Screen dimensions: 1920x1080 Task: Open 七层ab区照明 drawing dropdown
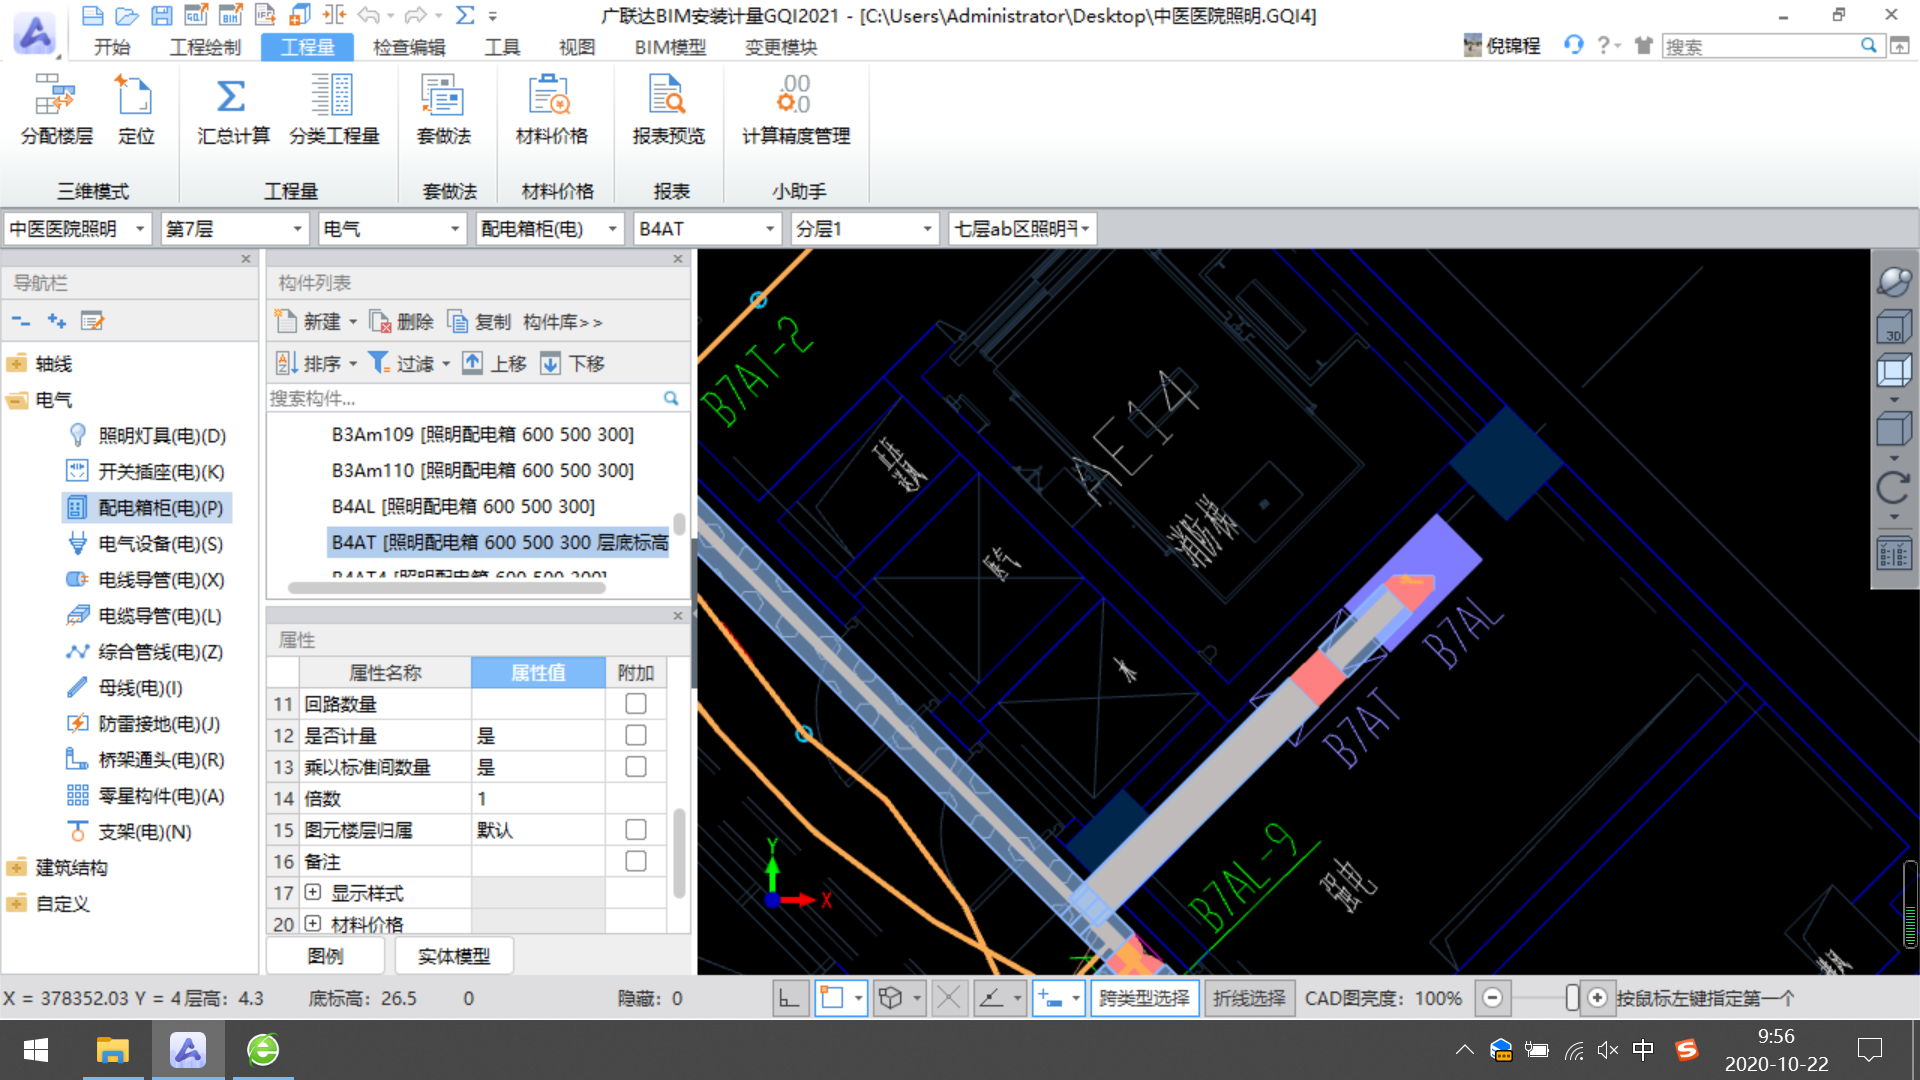[x=1085, y=229]
